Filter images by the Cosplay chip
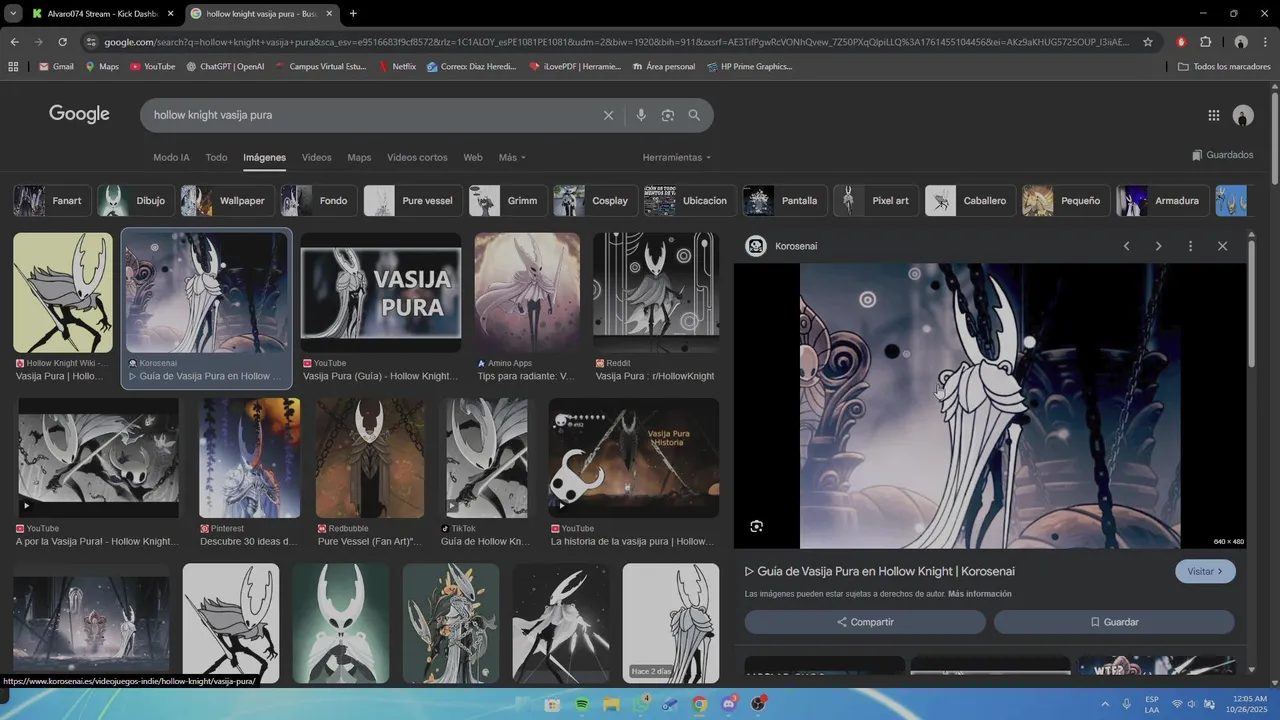This screenshot has height=720, width=1280. (x=596, y=201)
